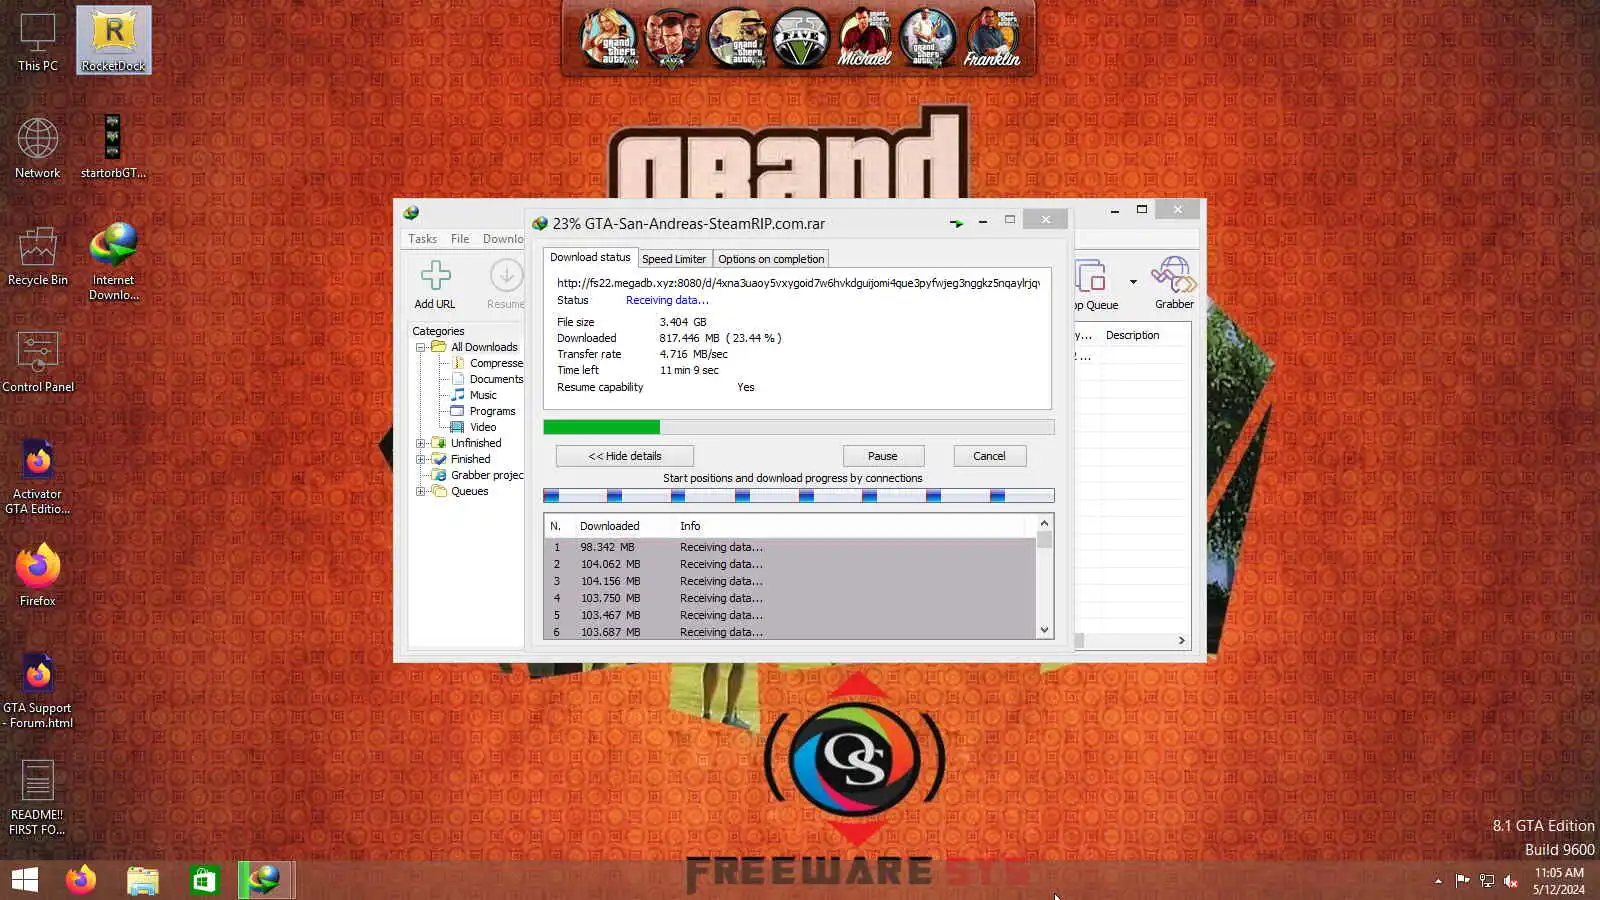The width and height of the screenshot is (1600, 900).
Task: Click the Hide details button
Action: [625, 456]
